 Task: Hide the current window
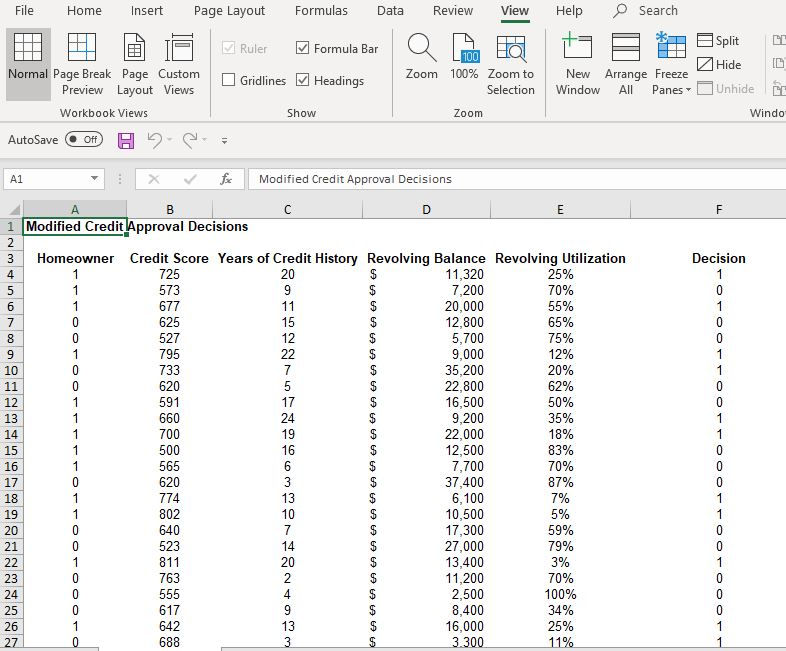[x=719, y=64]
